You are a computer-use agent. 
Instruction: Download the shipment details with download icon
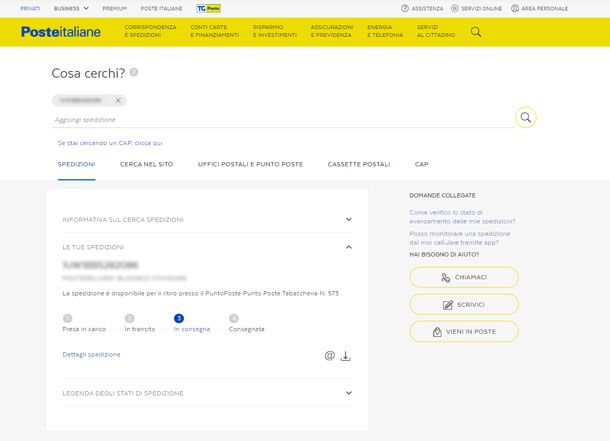pos(345,355)
